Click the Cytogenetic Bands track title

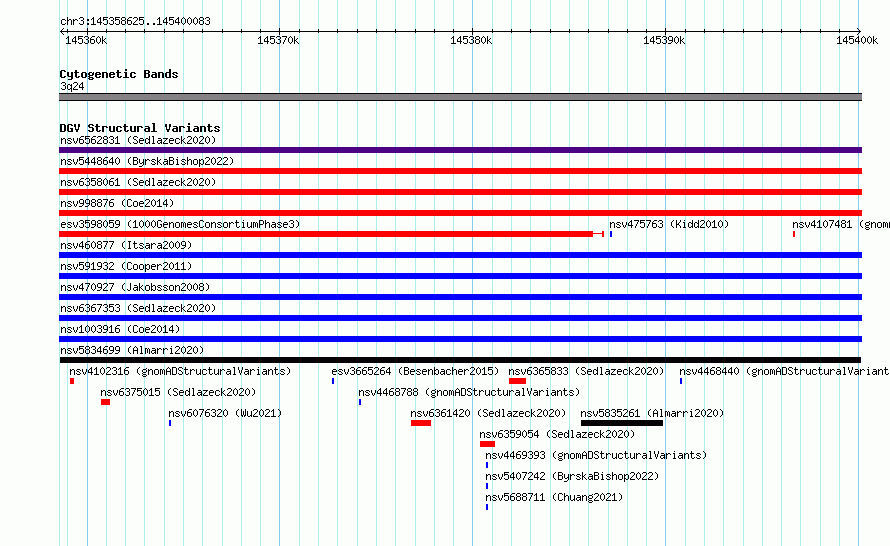tap(119, 74)
